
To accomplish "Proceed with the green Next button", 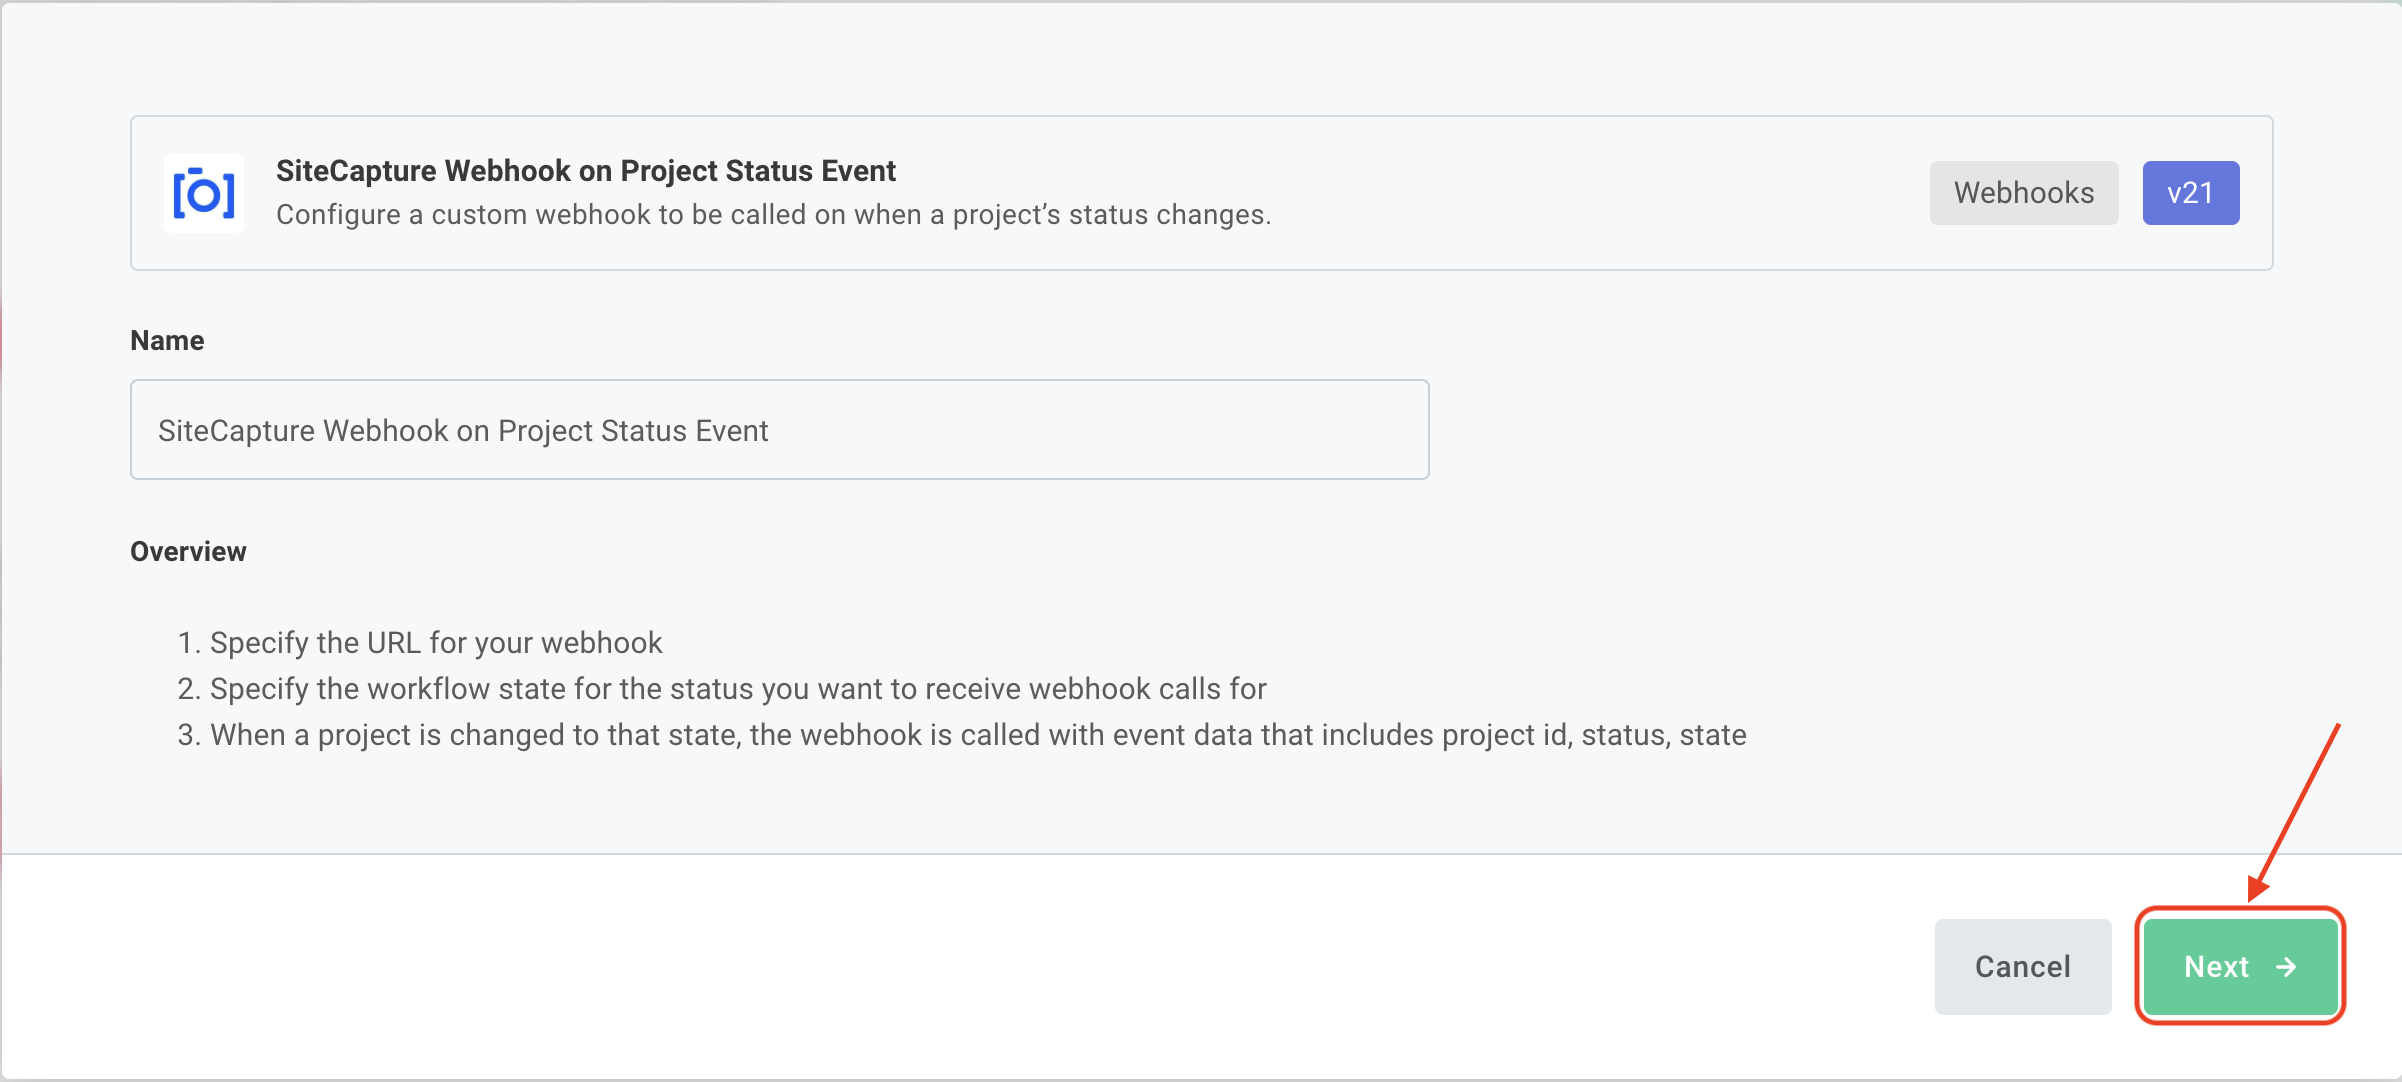I will tap(2241, 967).
